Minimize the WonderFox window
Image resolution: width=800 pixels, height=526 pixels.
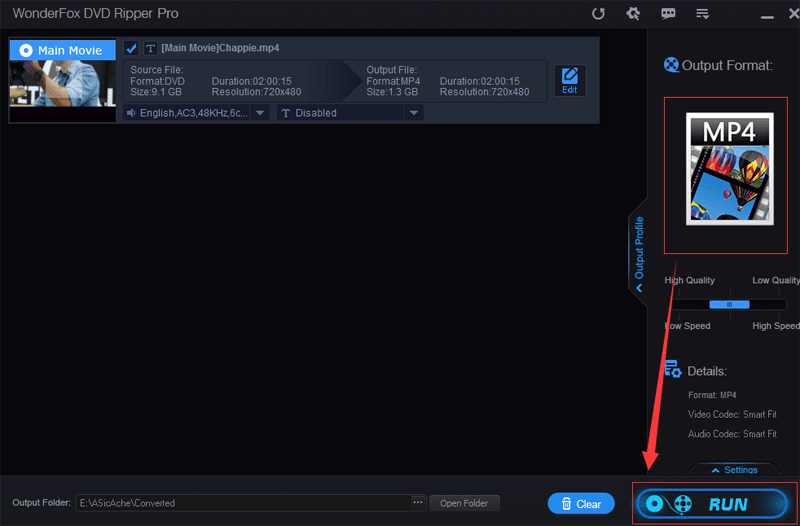767,17
